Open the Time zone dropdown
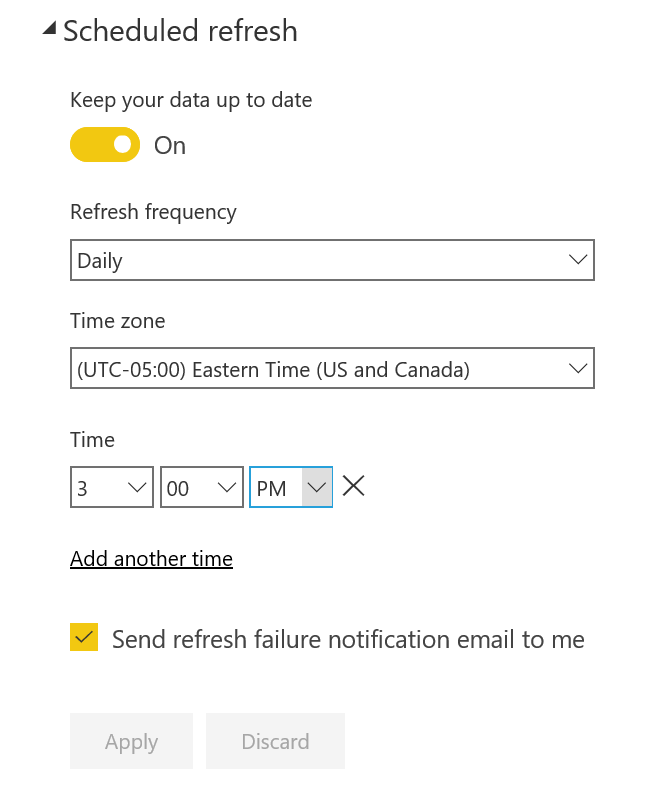This screenshot has height=799, width=650. [332, 368]
